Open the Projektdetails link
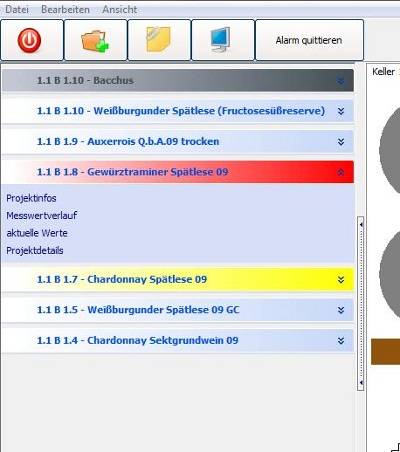Image resolution: width=400 pixels, height=452 pixels. point(35,250)
